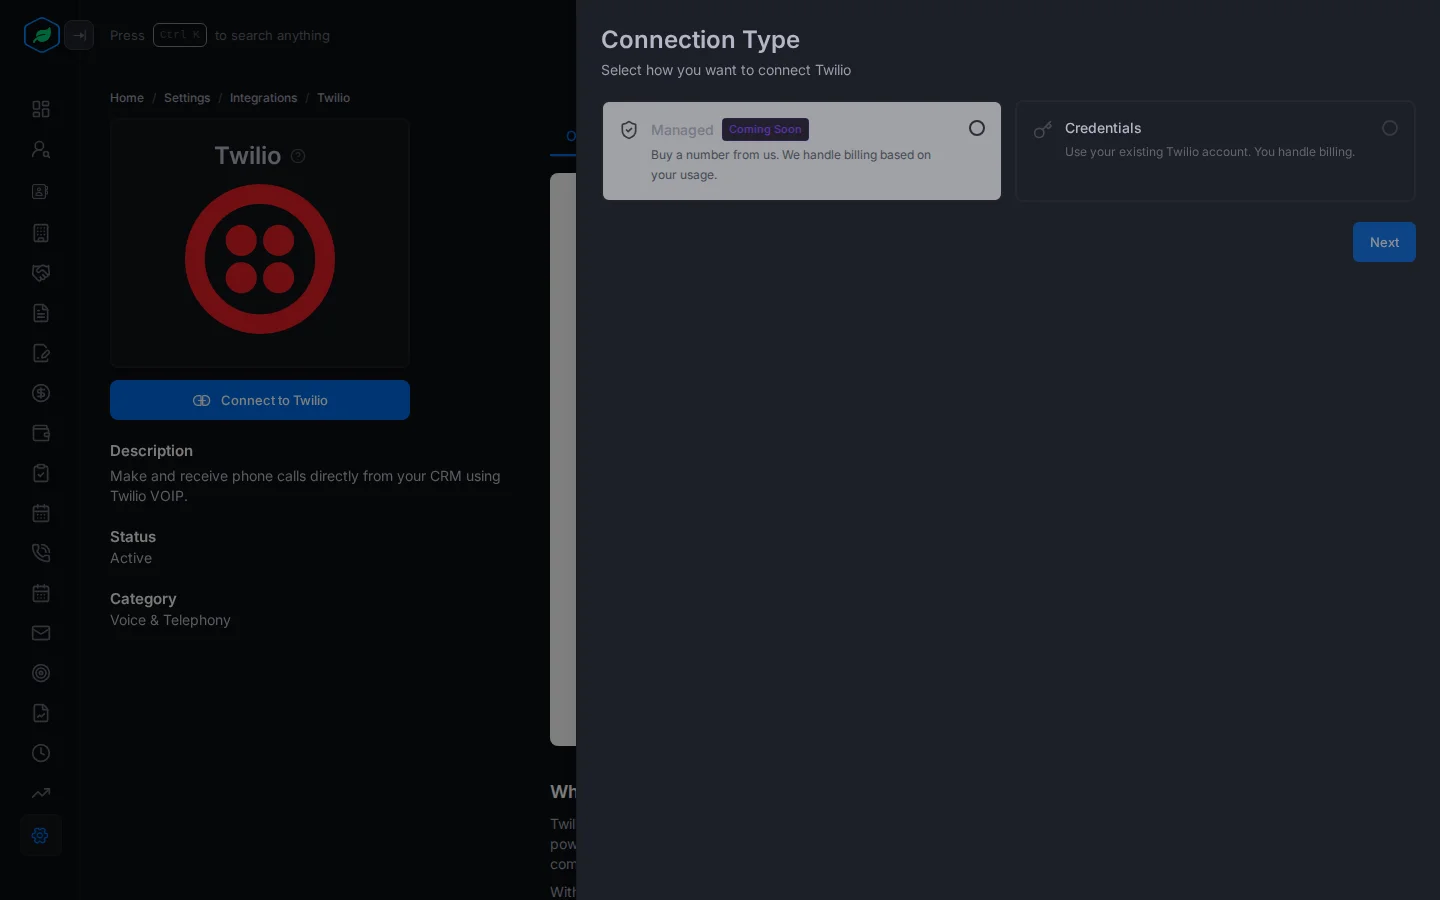Open the dashboard grid icon in sidebar
Viewport: 1440px width, 900px height.
(41, 109)
